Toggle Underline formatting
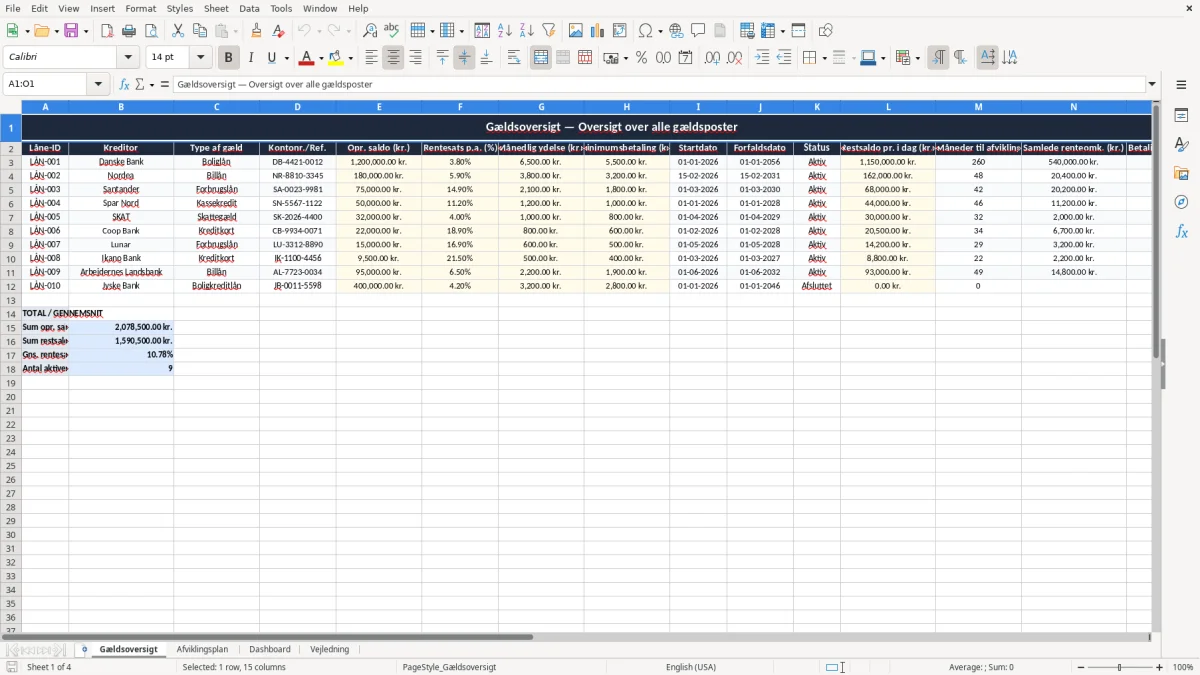The width and height of the screenshot is (1200, 675). tap(272, 58)
